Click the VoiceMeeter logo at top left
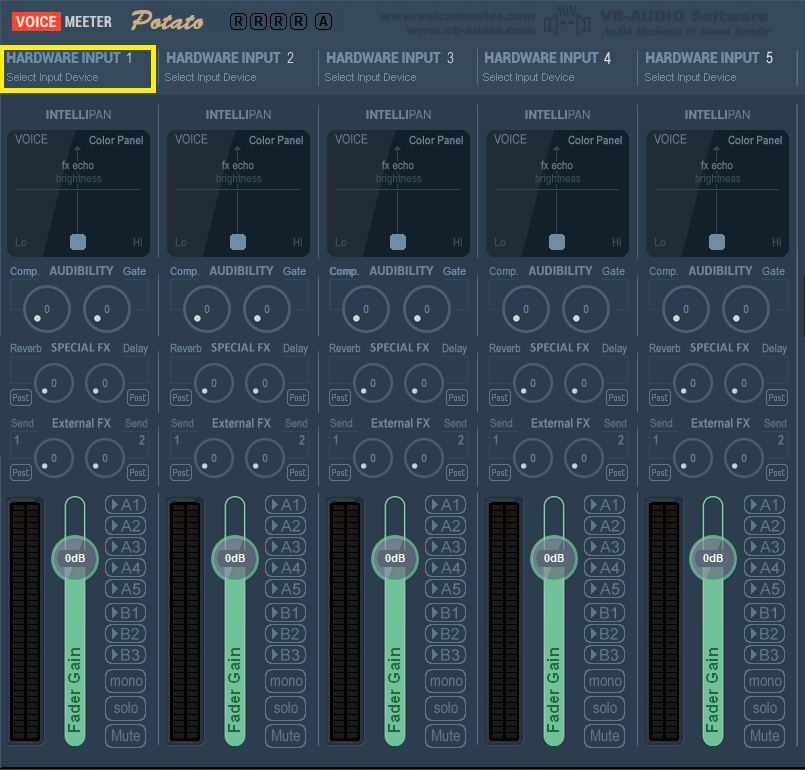Image resolution: width=805 pixels, height=770 pixels. tap(62, 22)
